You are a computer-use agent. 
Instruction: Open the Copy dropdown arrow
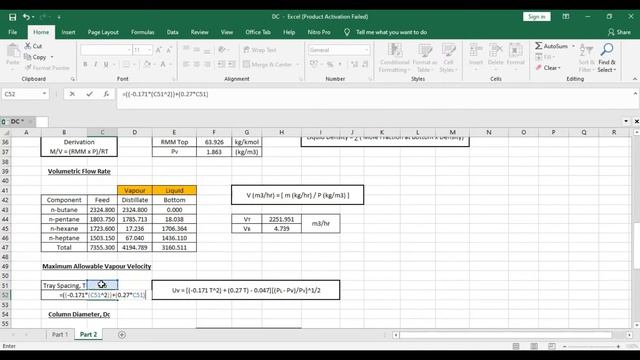52,57
